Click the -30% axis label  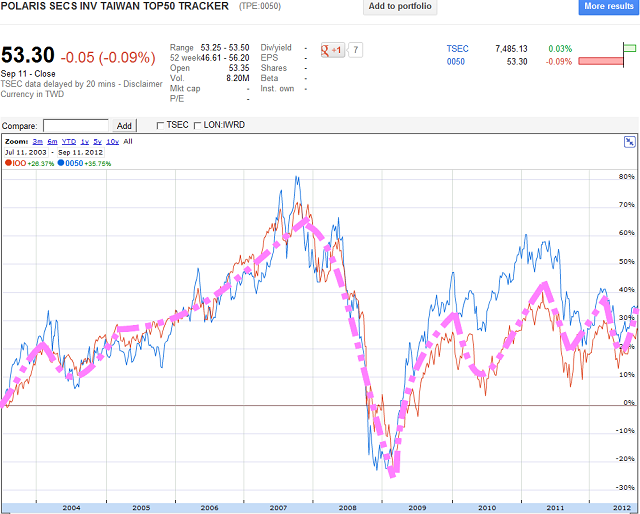(625, 487)
